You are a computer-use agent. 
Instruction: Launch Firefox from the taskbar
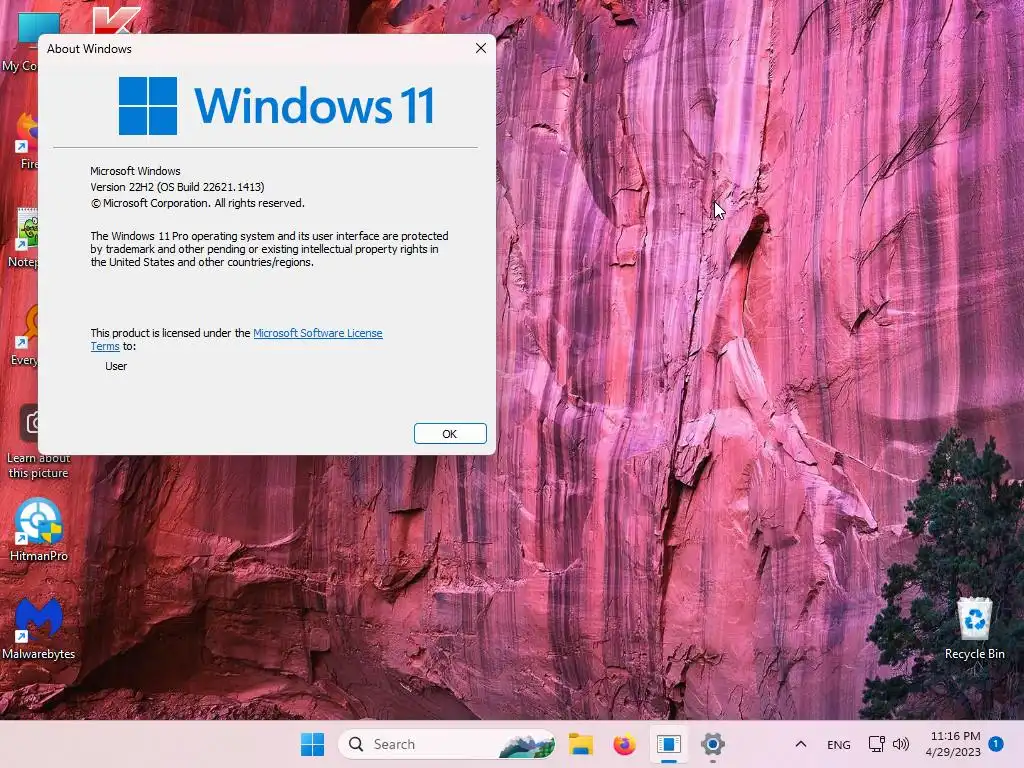(624, 744)
